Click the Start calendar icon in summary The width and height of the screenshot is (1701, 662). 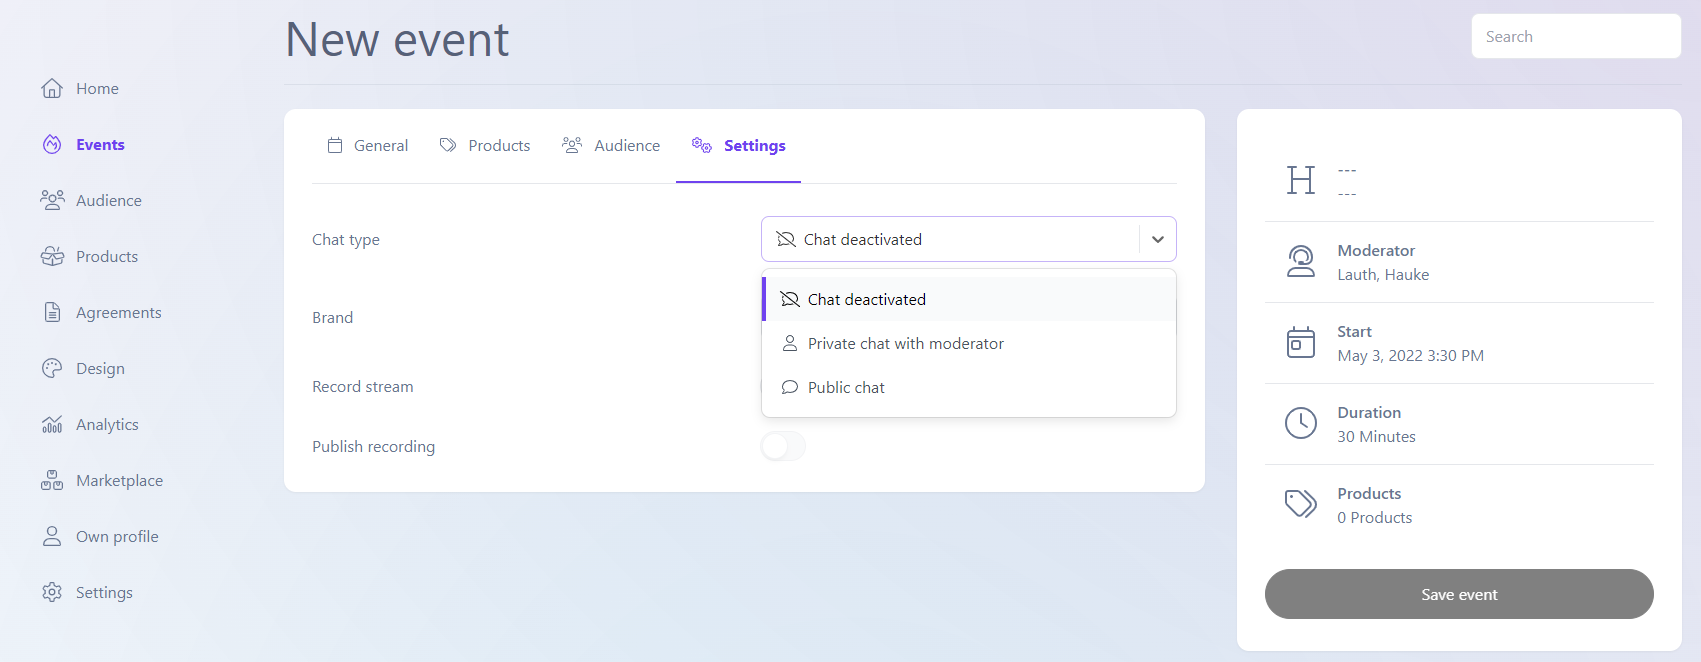[1301, 342]
